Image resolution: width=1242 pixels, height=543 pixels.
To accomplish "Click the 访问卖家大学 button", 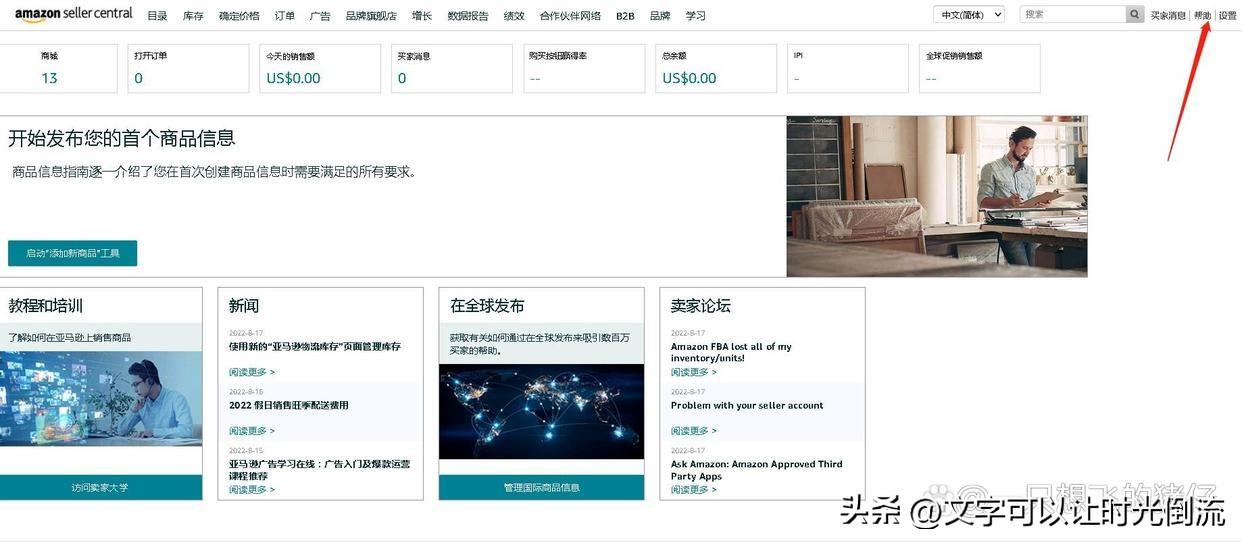I will 100,487.
